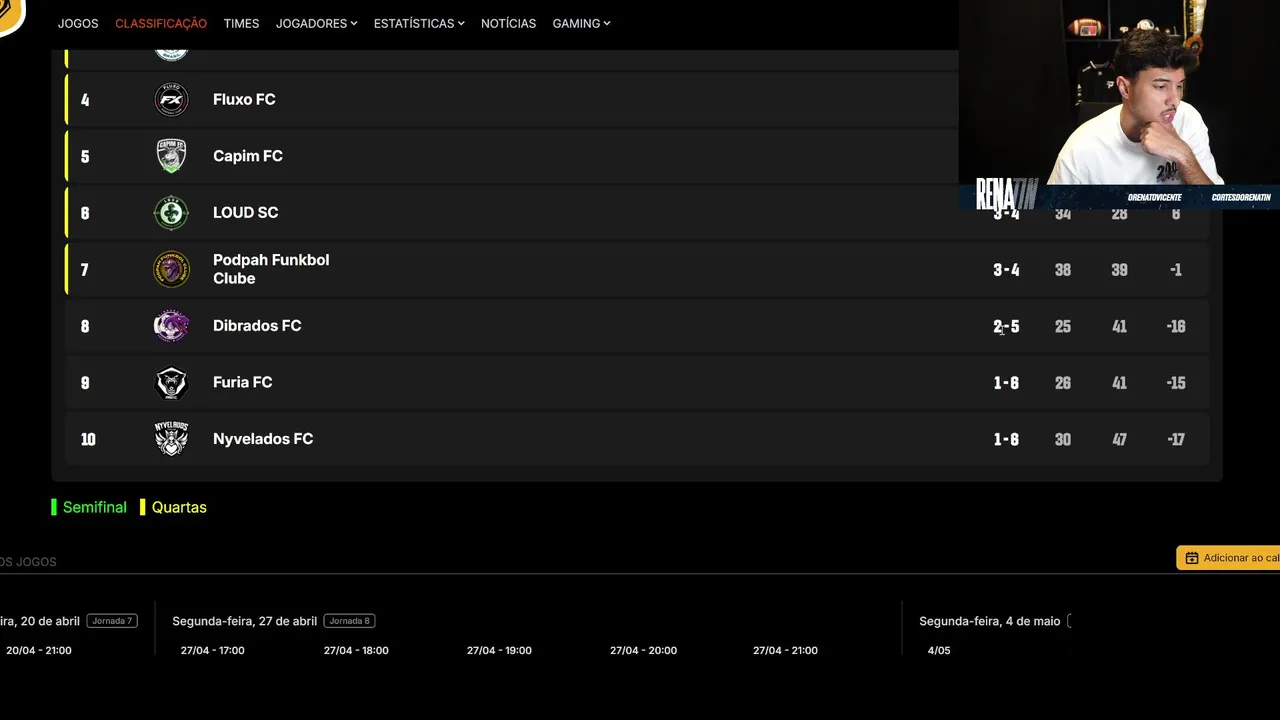Select the 27/04 - 20:00 match slot
Screen dimensions: 1280x720
click(643, 650)
